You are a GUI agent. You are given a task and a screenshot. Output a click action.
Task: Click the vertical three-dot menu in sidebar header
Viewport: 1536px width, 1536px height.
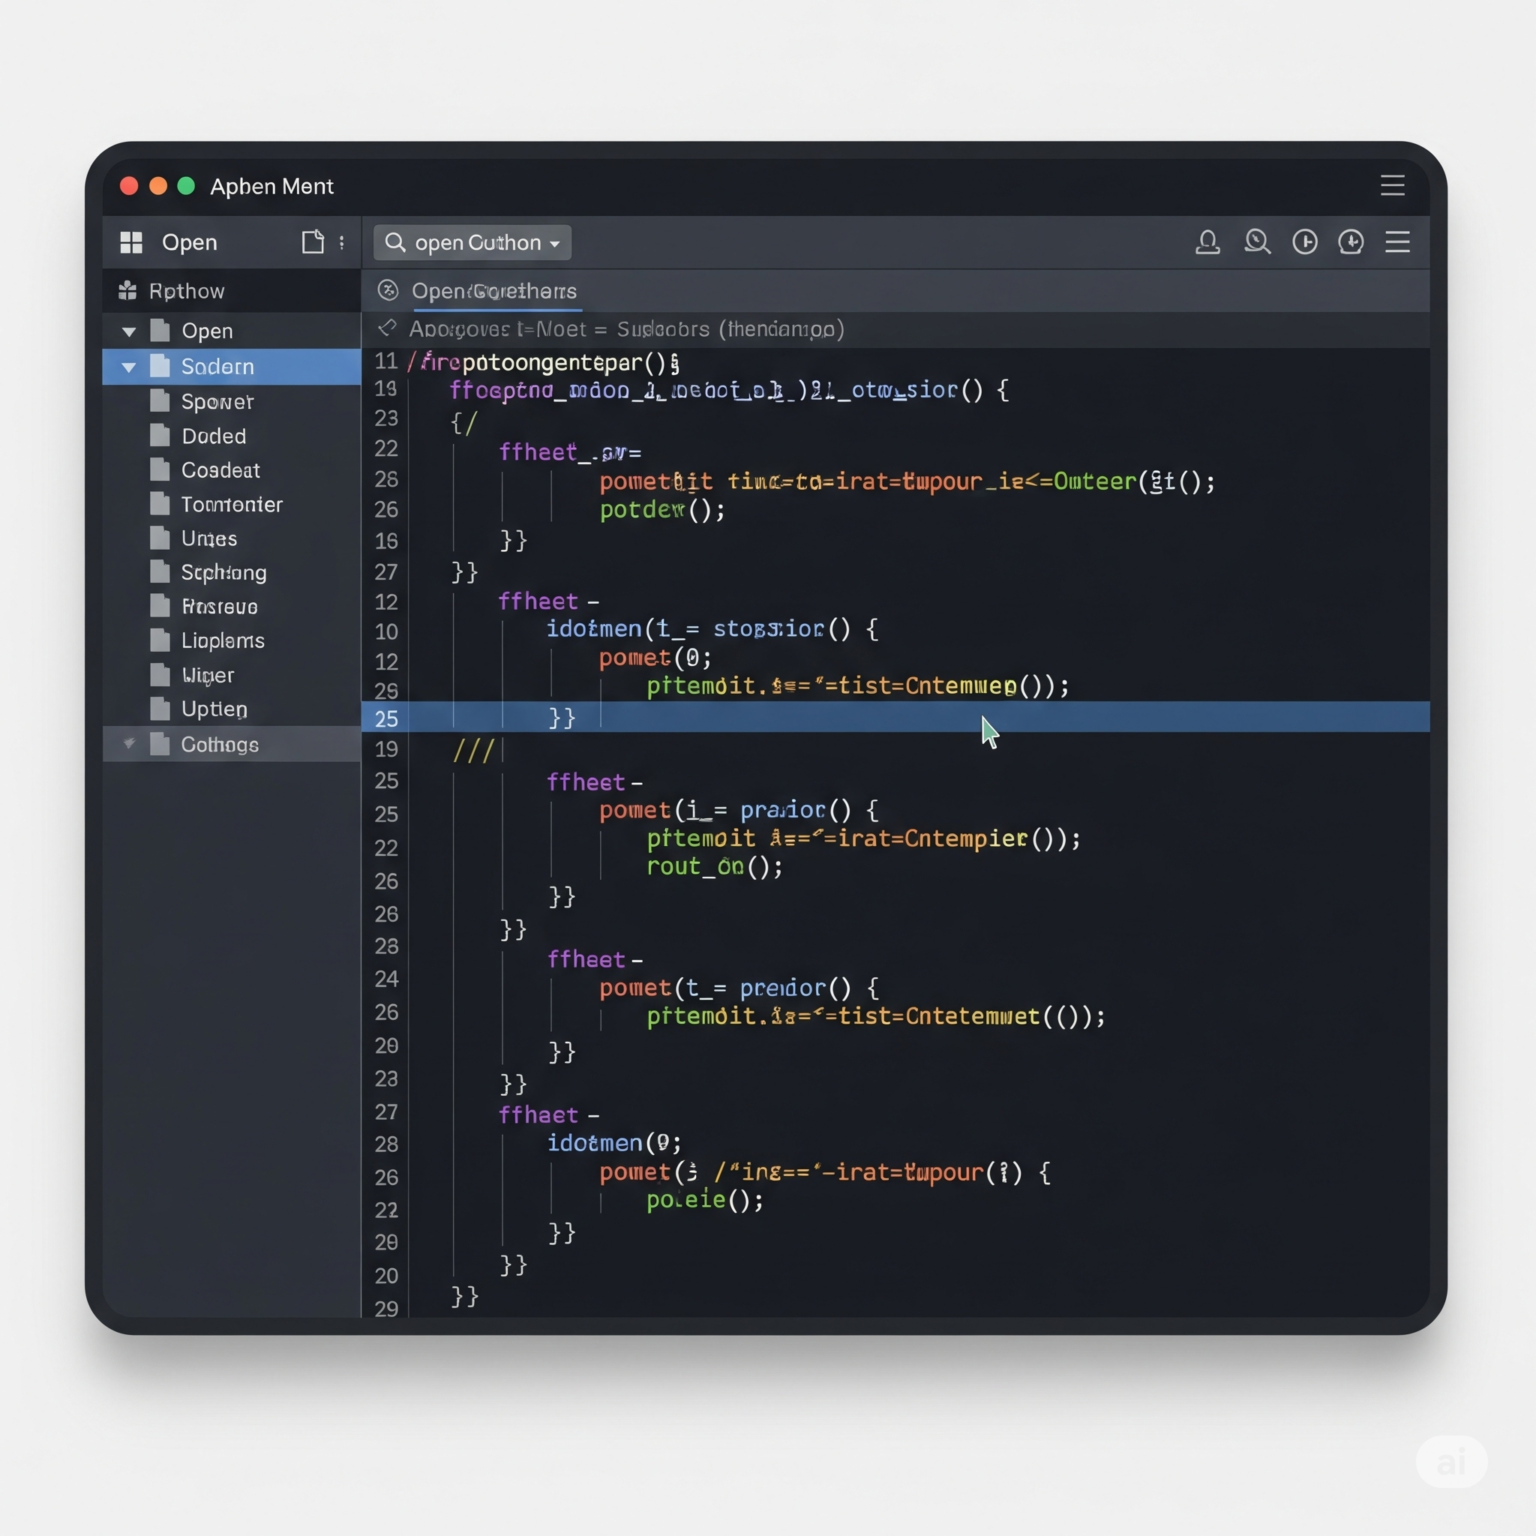340,242
